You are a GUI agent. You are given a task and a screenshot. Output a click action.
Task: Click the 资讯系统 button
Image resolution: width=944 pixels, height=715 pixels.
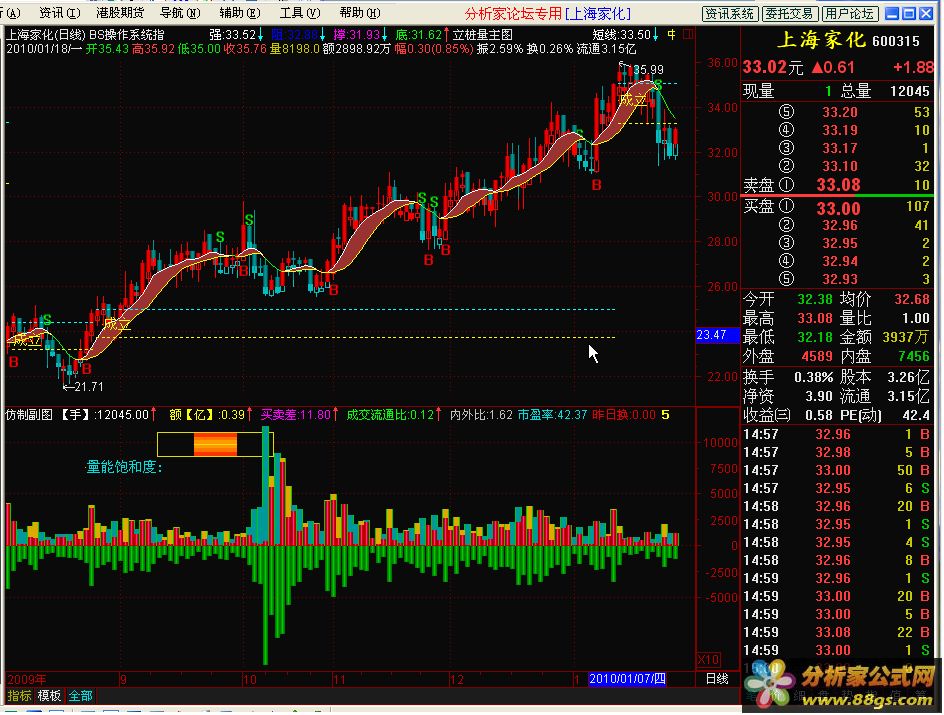[730, 13]
